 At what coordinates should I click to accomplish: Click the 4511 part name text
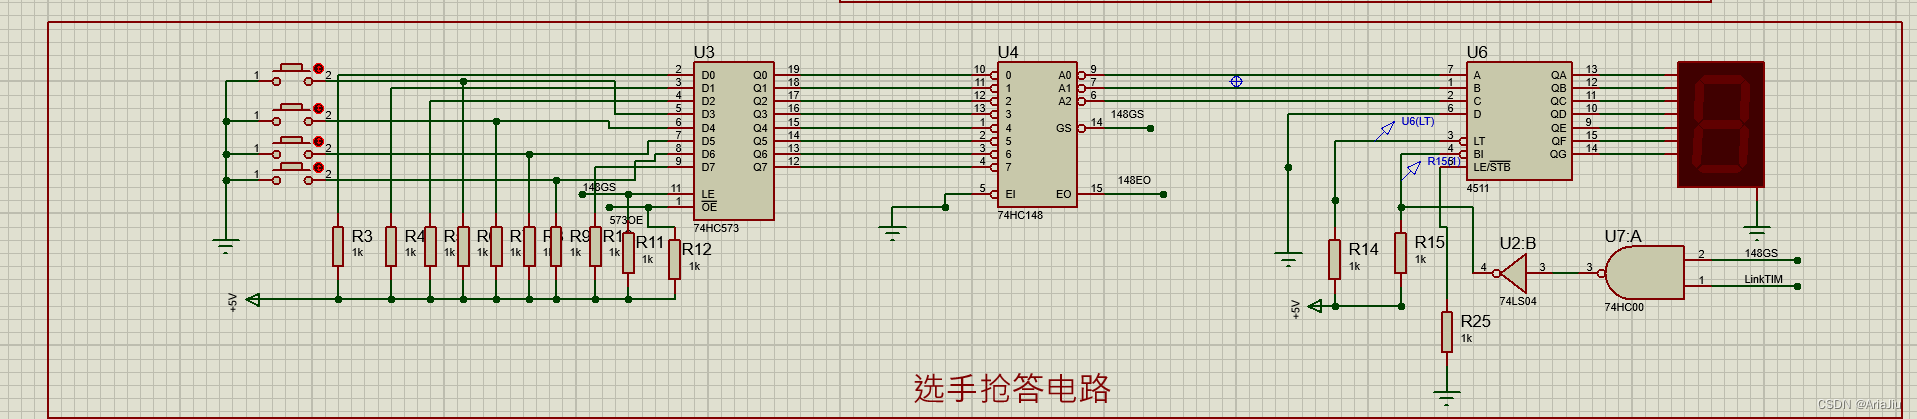coord(1478,188)
